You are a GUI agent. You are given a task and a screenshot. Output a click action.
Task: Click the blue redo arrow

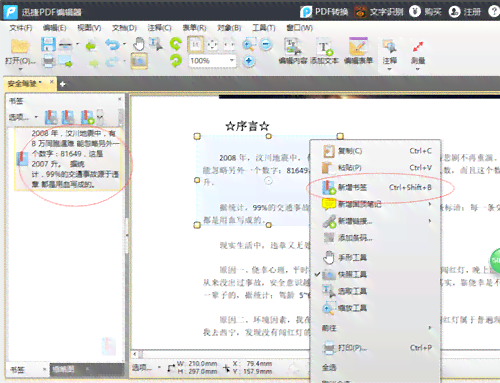112,61
